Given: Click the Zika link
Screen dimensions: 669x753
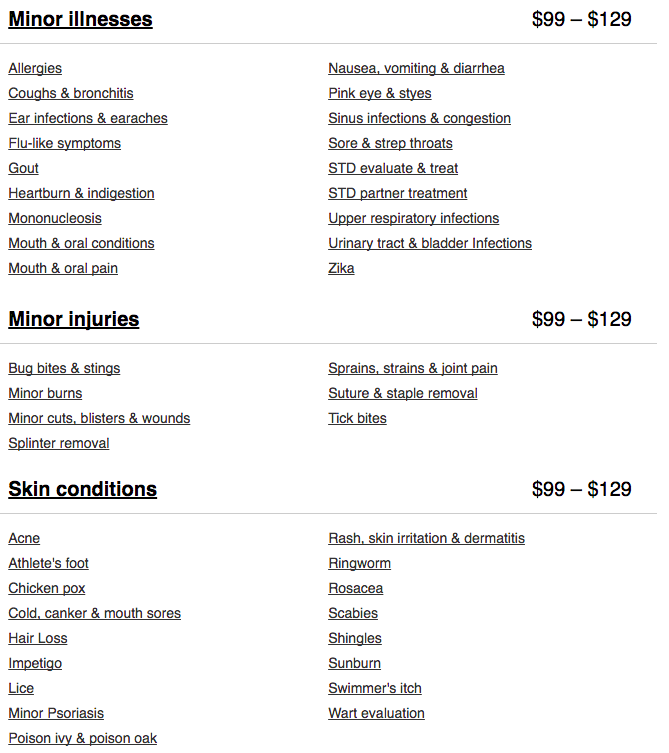Looking at the screenshot, I should coord(341,268).
